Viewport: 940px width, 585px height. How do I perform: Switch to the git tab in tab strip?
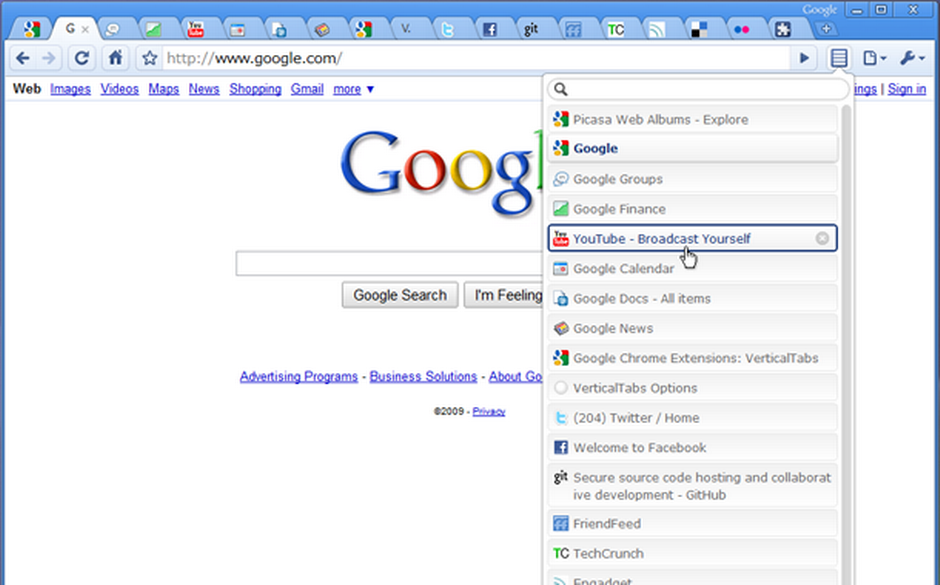tap(531, 29)
